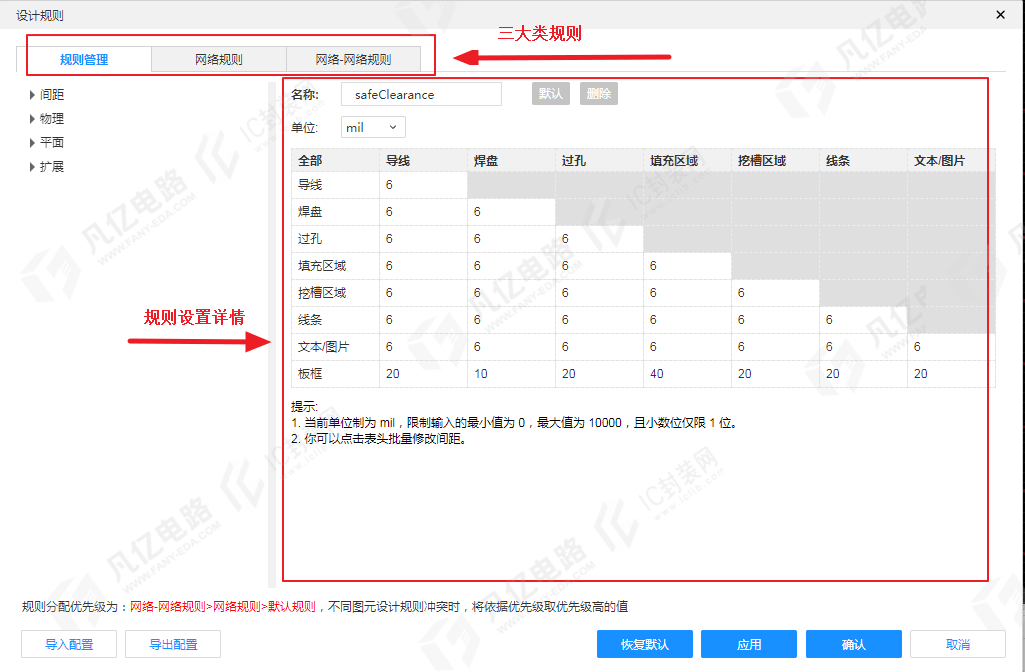Close the 设计规则 dialog
Viewport: 1025px width, 672px height.
(1000, 14)
